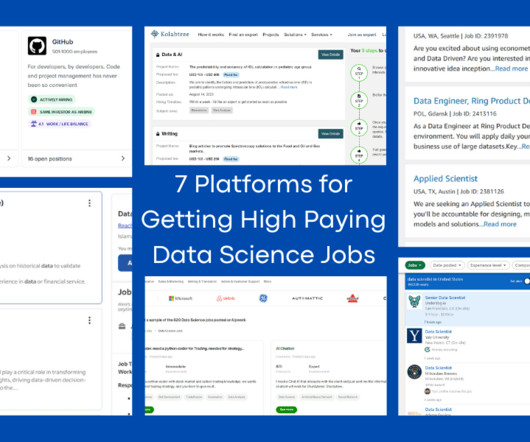Image resolution: width=530 pixels, height=442 pixels.
Task: Click Join as expert link
Action: [362, 35]
